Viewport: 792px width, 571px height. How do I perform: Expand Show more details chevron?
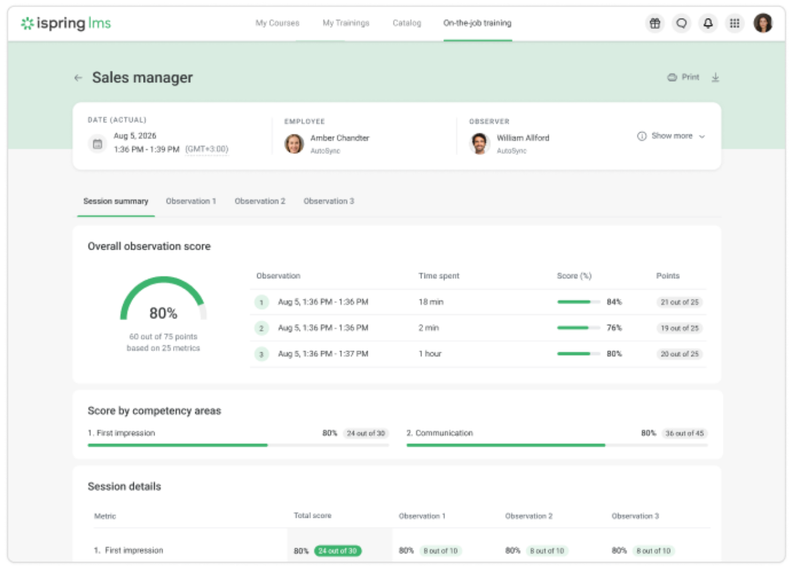(x=702, y=136)
